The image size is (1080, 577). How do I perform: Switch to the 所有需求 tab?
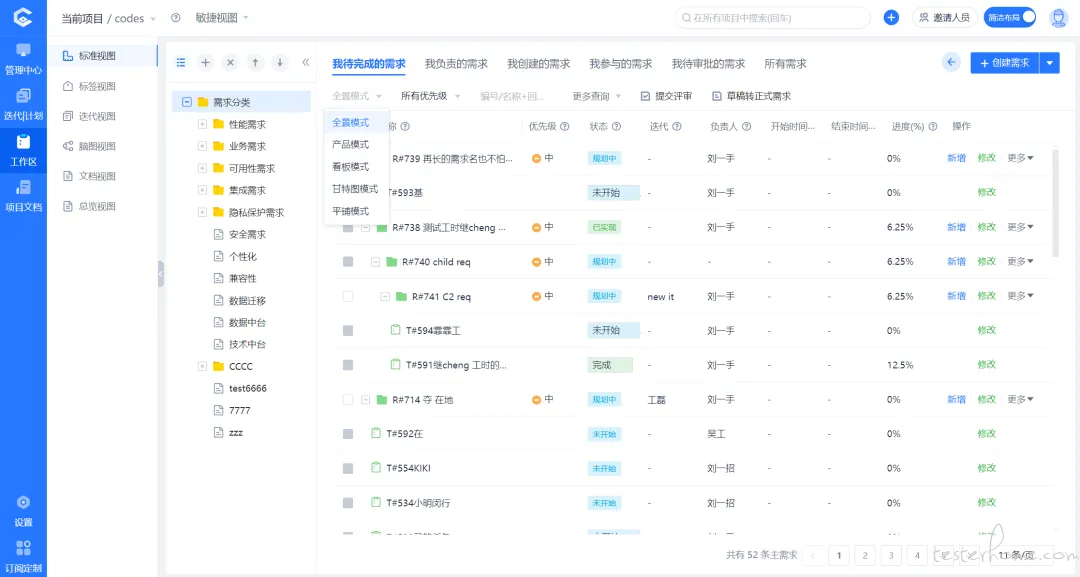(785, 64)
